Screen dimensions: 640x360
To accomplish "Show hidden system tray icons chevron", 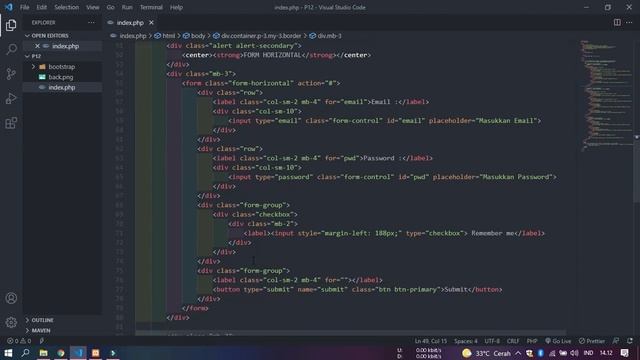I will pos(518,353).
